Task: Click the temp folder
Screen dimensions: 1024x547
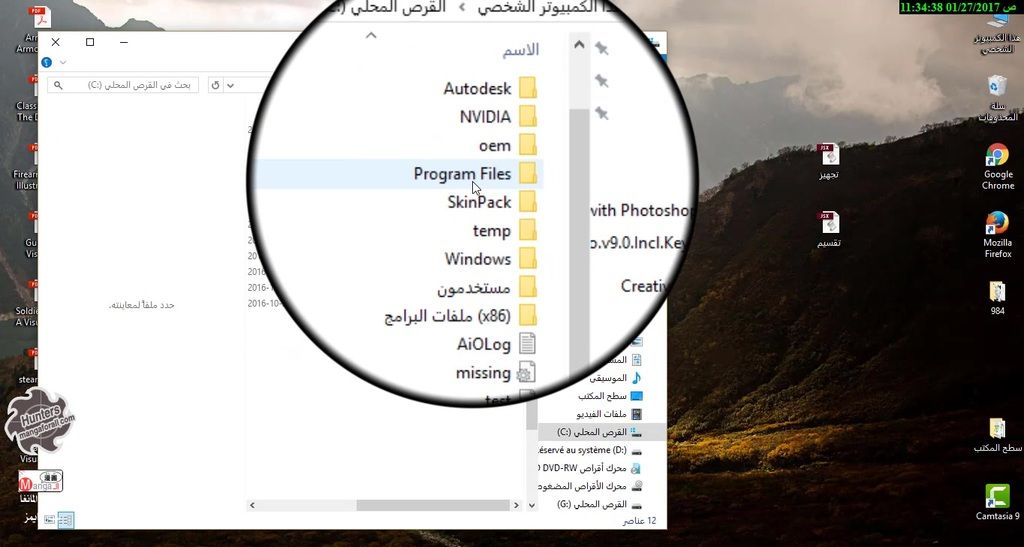Action: point(504,230)
